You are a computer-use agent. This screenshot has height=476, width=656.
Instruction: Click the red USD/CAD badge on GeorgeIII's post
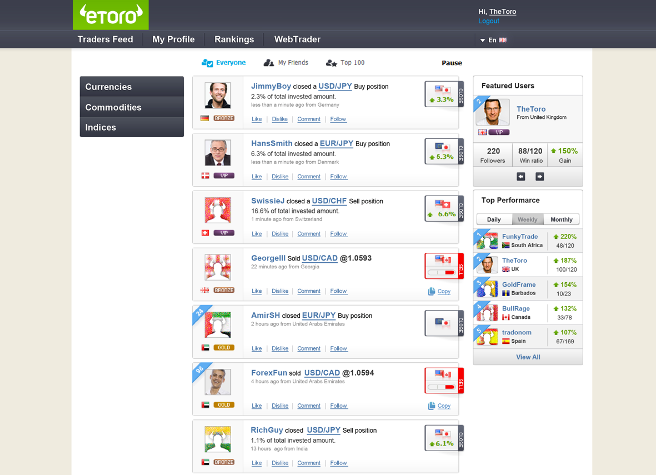tap(444, 266)
